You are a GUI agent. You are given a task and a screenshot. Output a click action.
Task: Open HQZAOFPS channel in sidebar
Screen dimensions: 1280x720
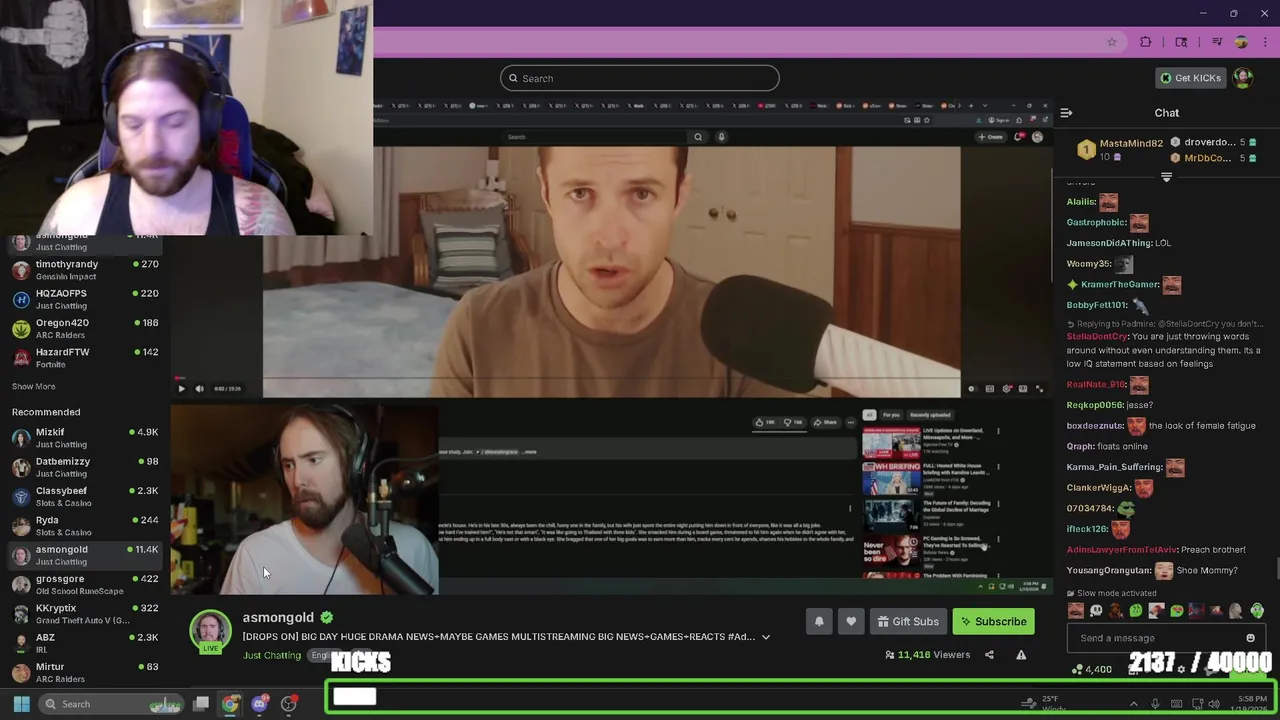[85, 299]
